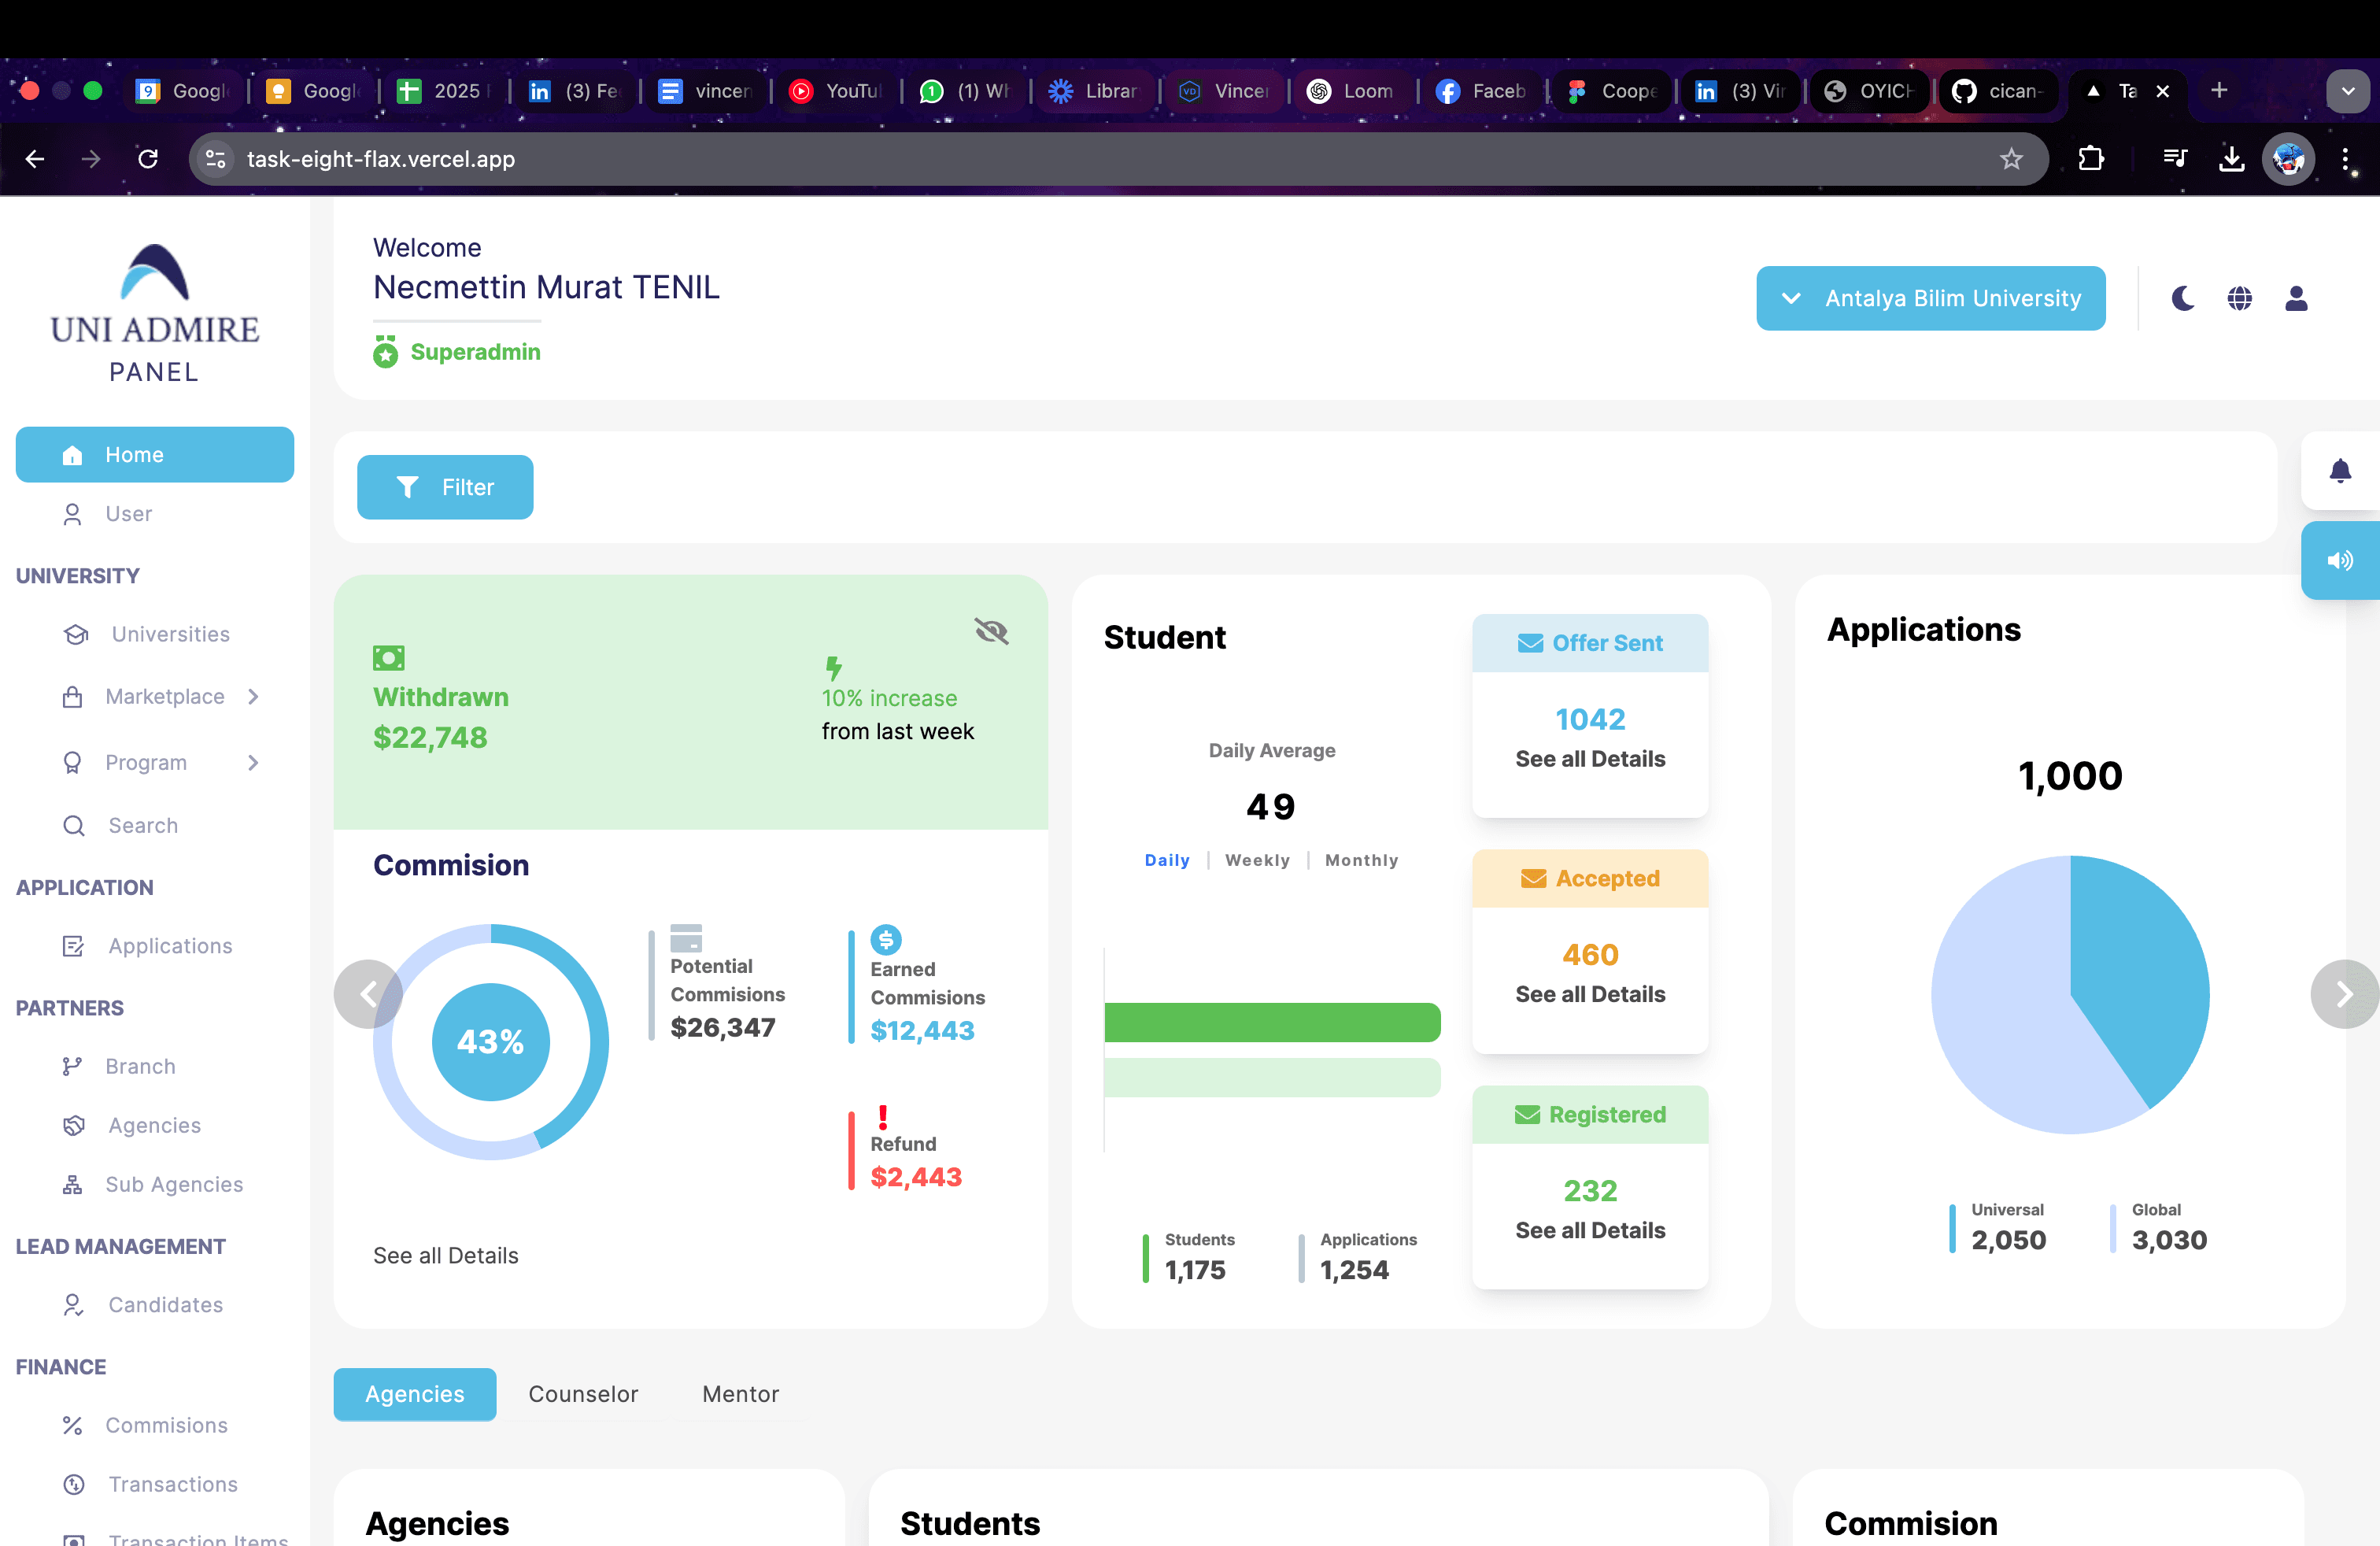Image resolution: width=2380 pixels, height=1546 pixels.
Task: Click the notification bell icon
Action: point(2340,471)
